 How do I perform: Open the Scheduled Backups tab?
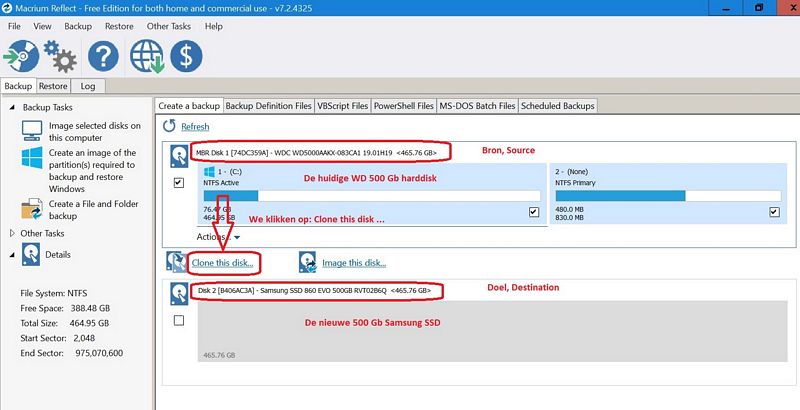coord(558,106)
